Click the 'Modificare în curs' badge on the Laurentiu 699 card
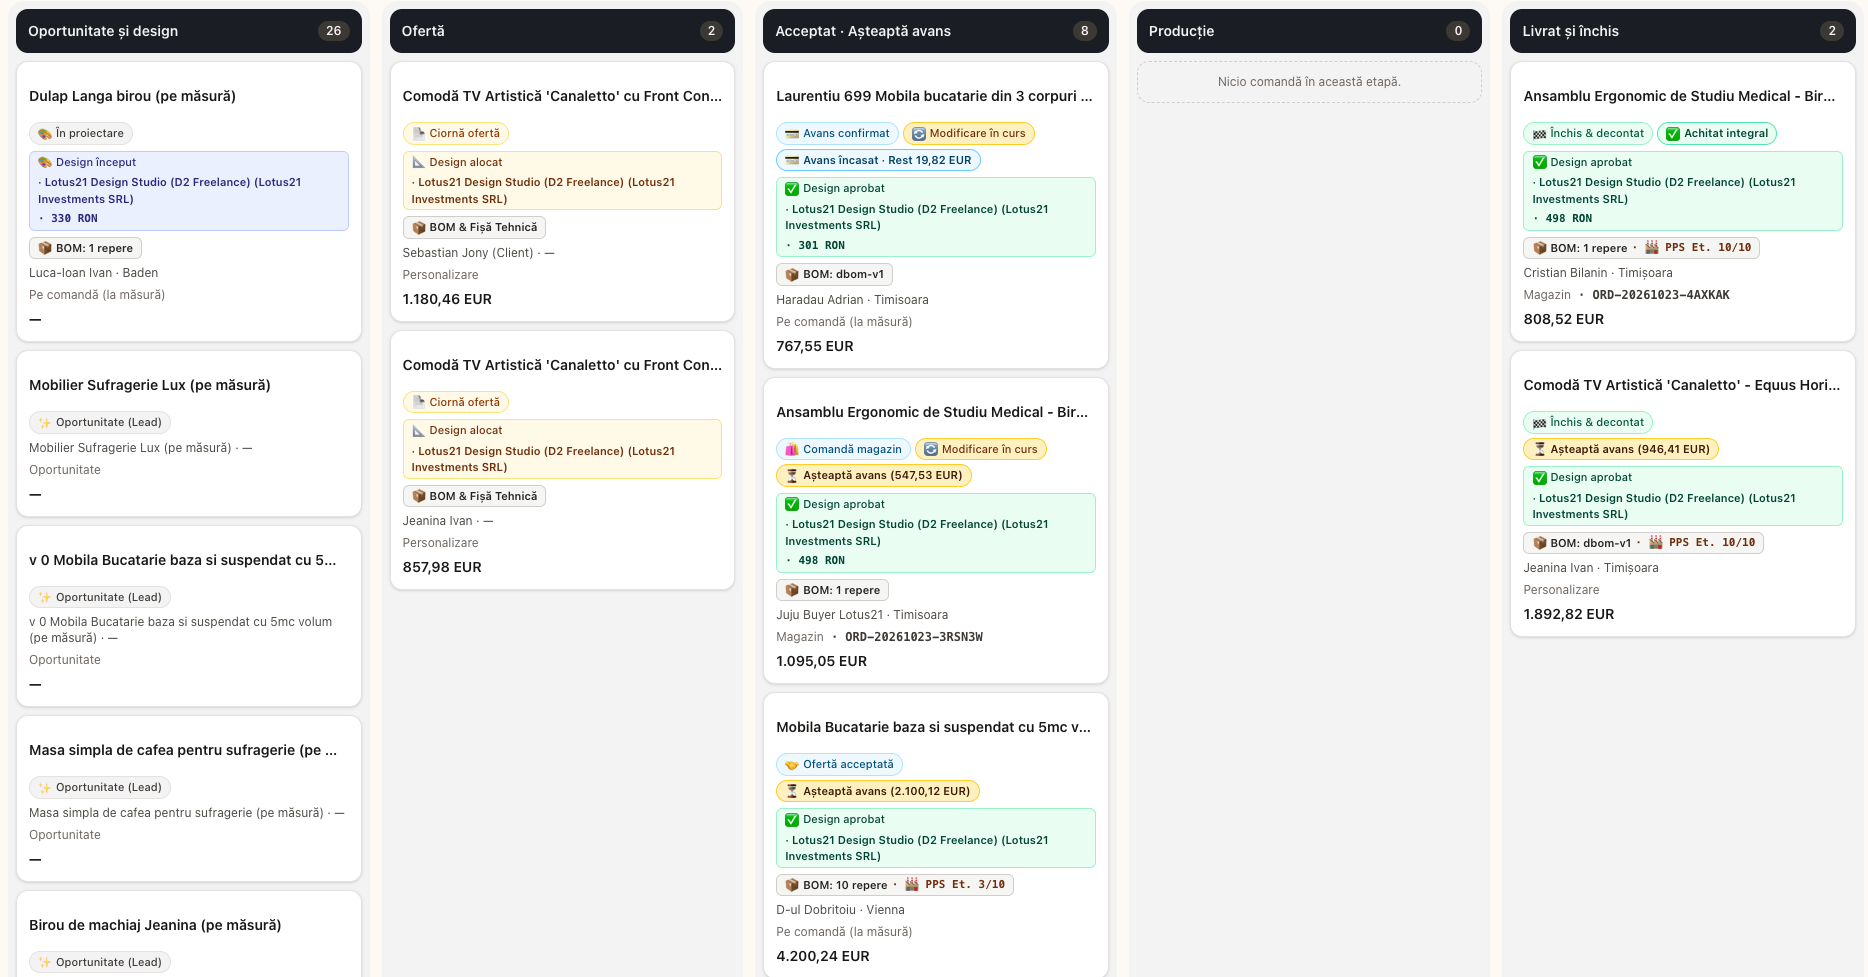 pos(969,133)
